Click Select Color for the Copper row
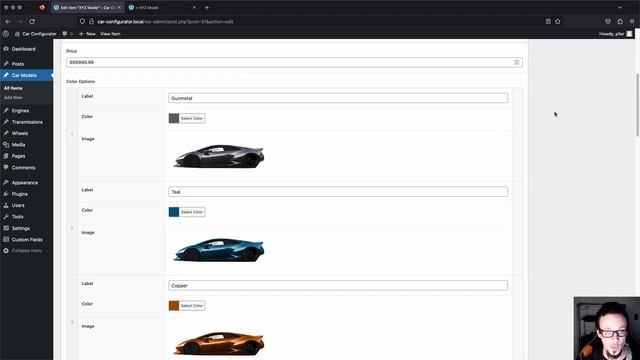Image resolution: width=640 pixels, height=360 pixels. click(192, 306)
